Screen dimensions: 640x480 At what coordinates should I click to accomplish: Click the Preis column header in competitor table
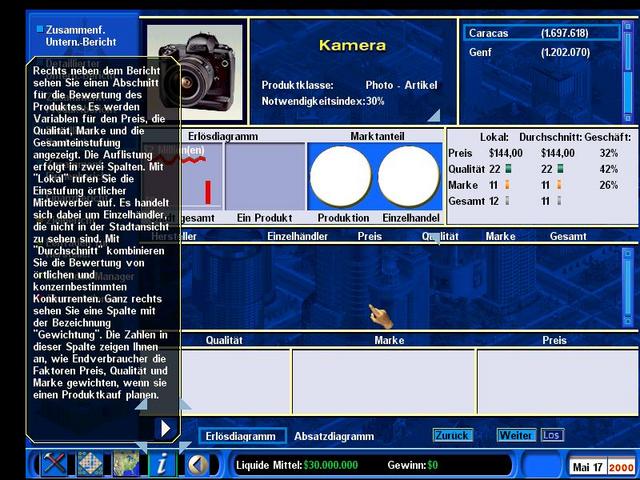pos(370,236)
